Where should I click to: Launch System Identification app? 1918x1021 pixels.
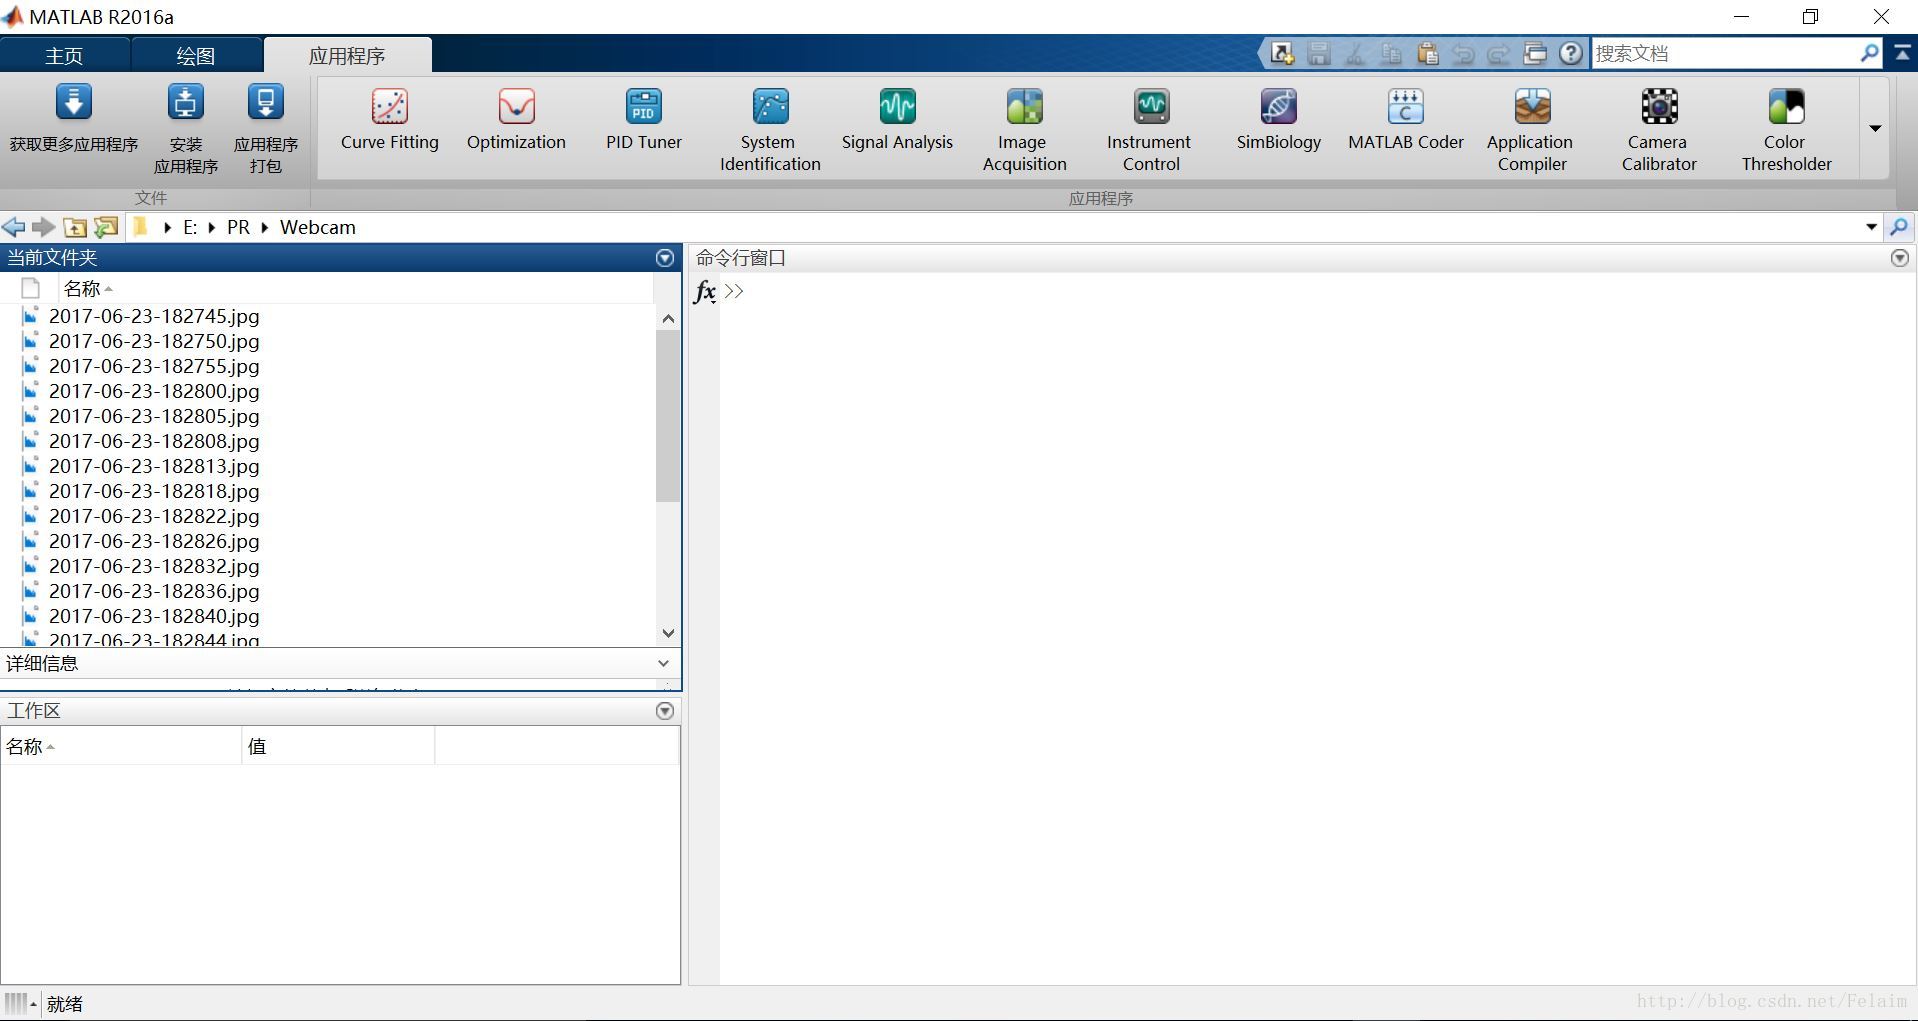click(x=770, y=131)
